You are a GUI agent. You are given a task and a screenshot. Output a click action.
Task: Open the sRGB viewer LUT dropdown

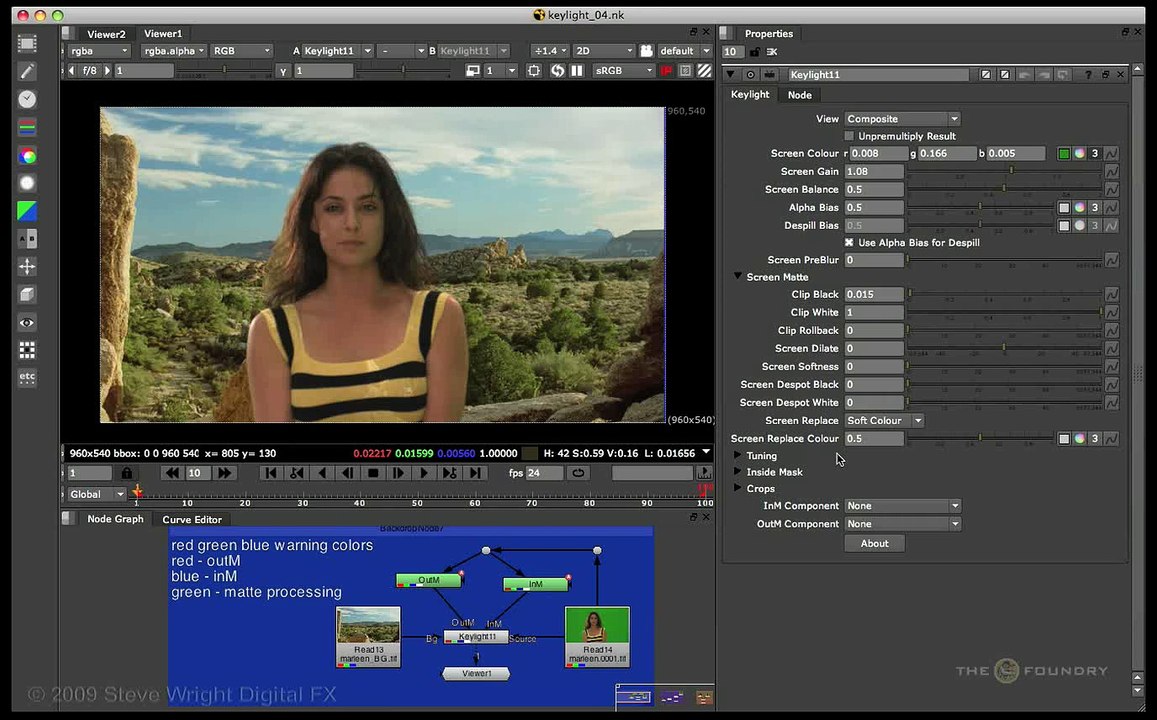tap(624, 71)
